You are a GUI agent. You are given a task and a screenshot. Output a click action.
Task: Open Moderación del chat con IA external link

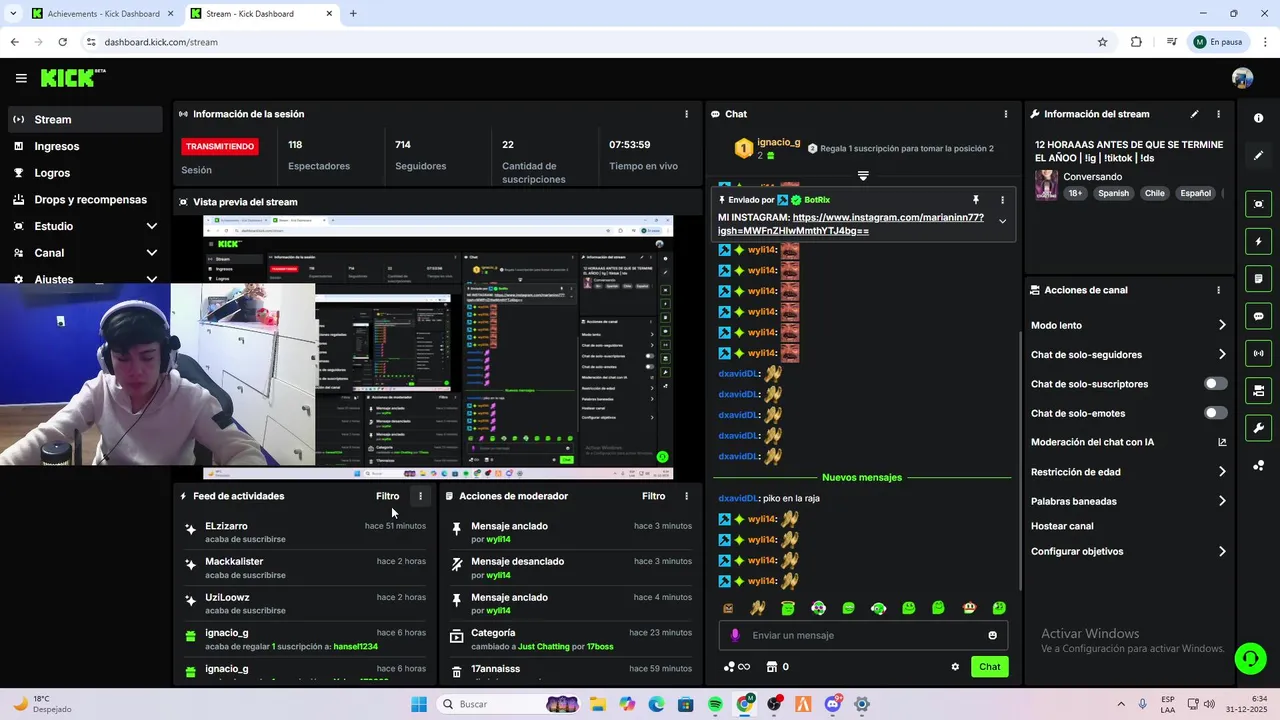(x=1222, y=442)
